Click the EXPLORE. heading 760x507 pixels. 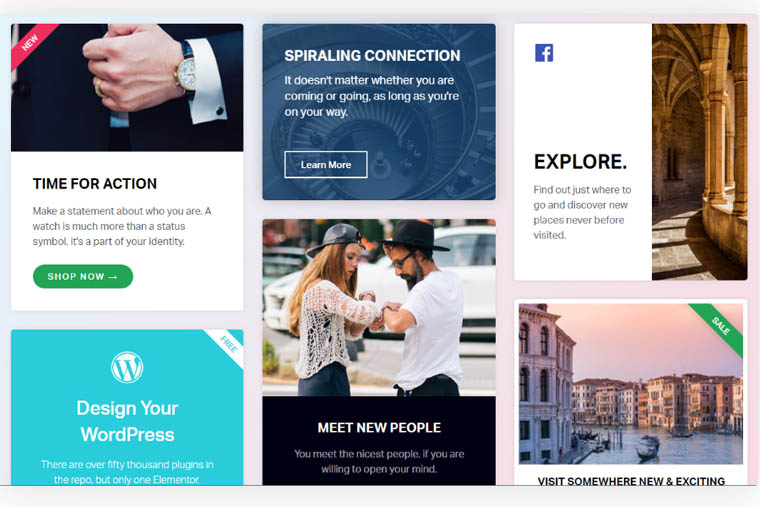pyautogui.click(x=580, y=162)
